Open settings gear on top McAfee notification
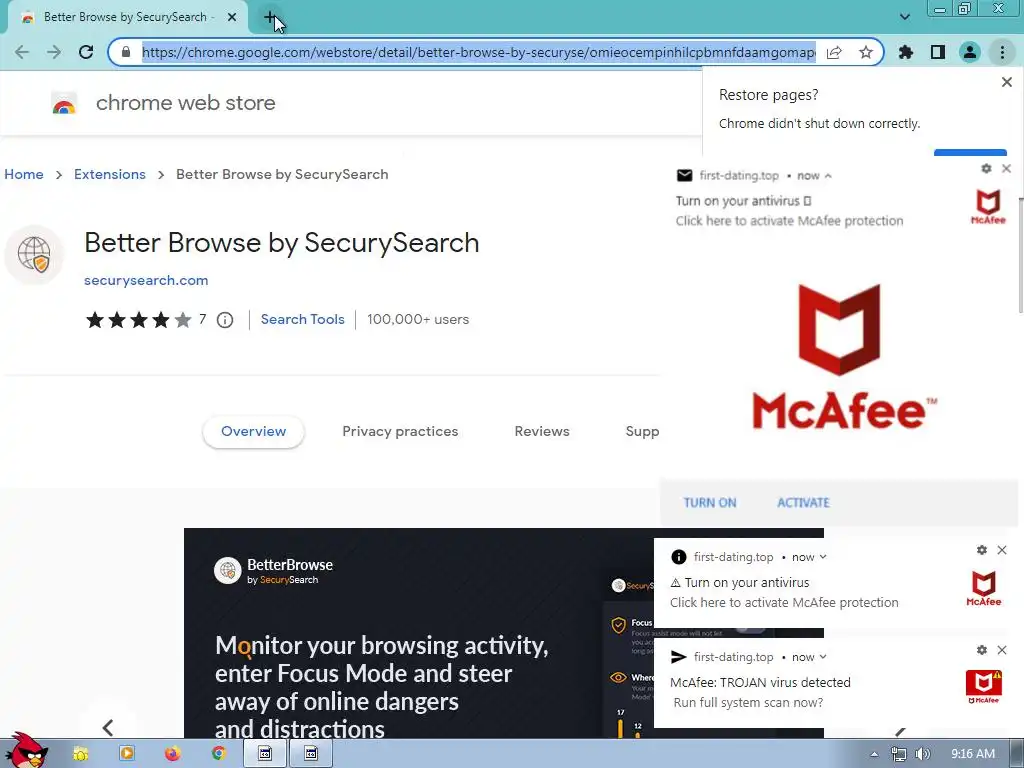This screenshot has width=1024, height=768. 986,168
